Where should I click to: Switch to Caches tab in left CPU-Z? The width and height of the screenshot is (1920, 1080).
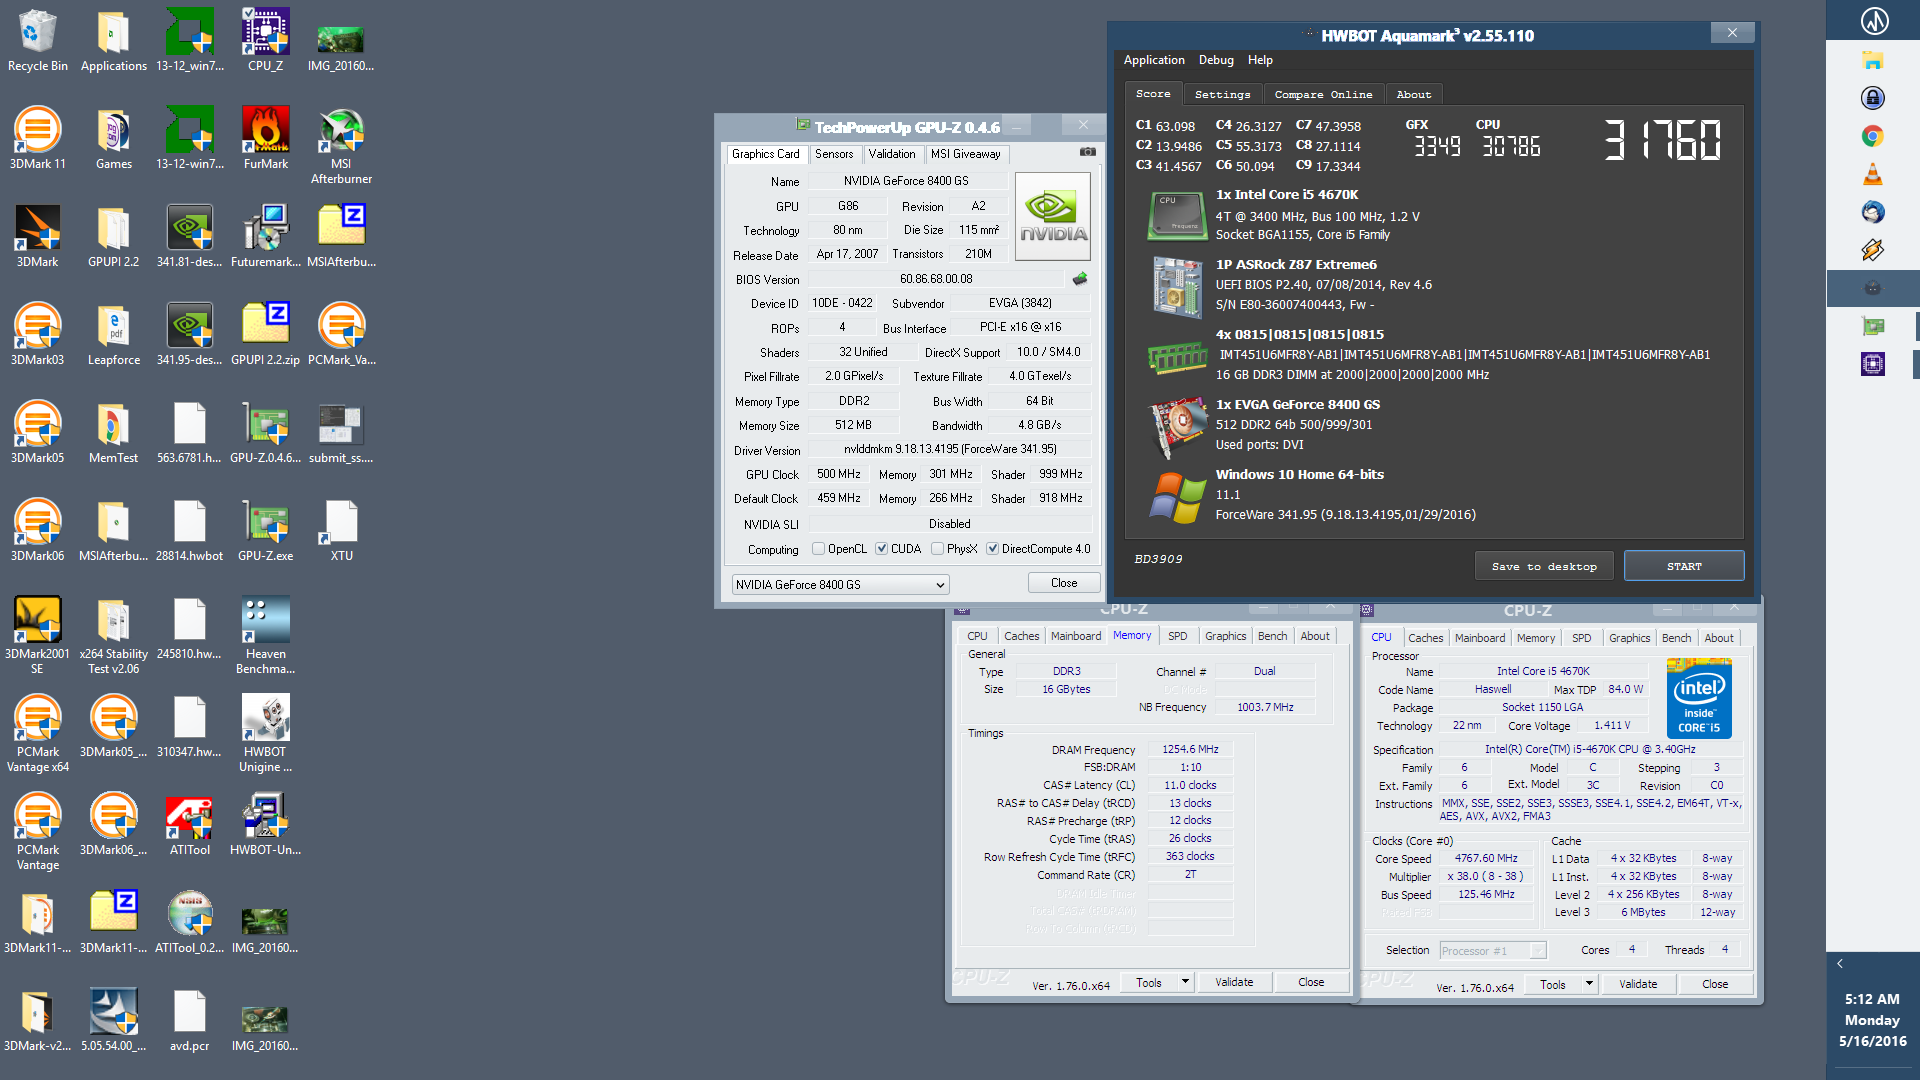coord(1021,636)
